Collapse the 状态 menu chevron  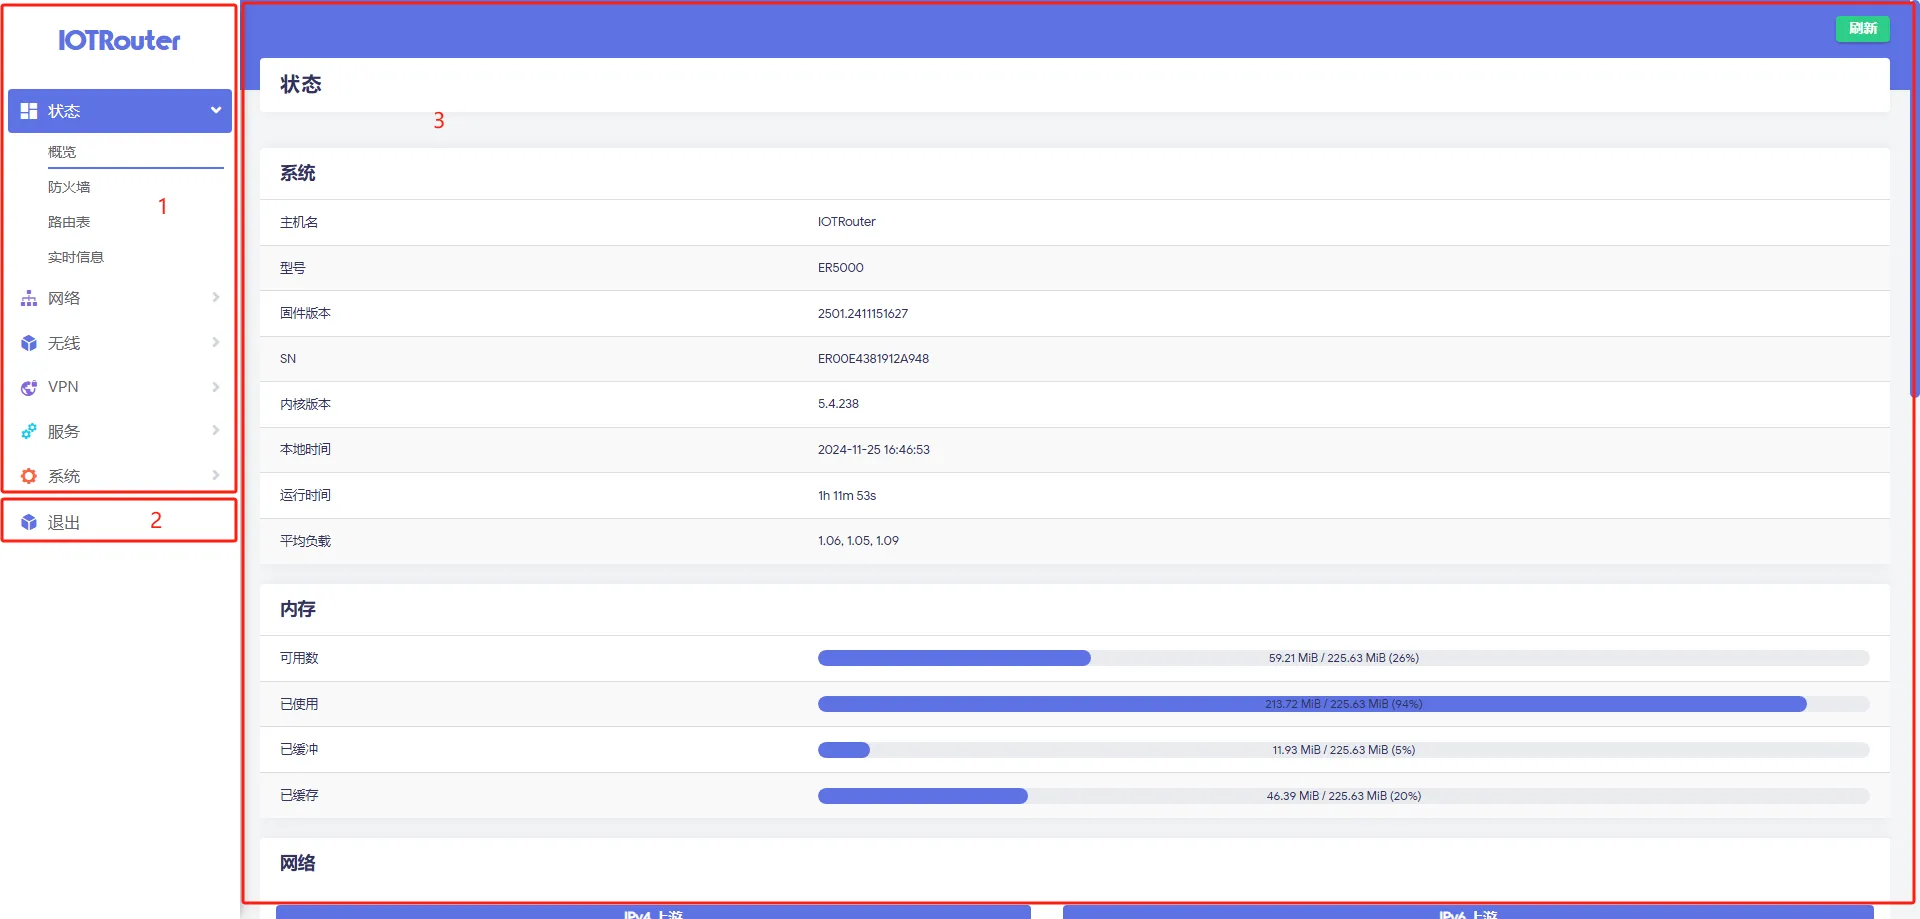(x=215, y=110)
